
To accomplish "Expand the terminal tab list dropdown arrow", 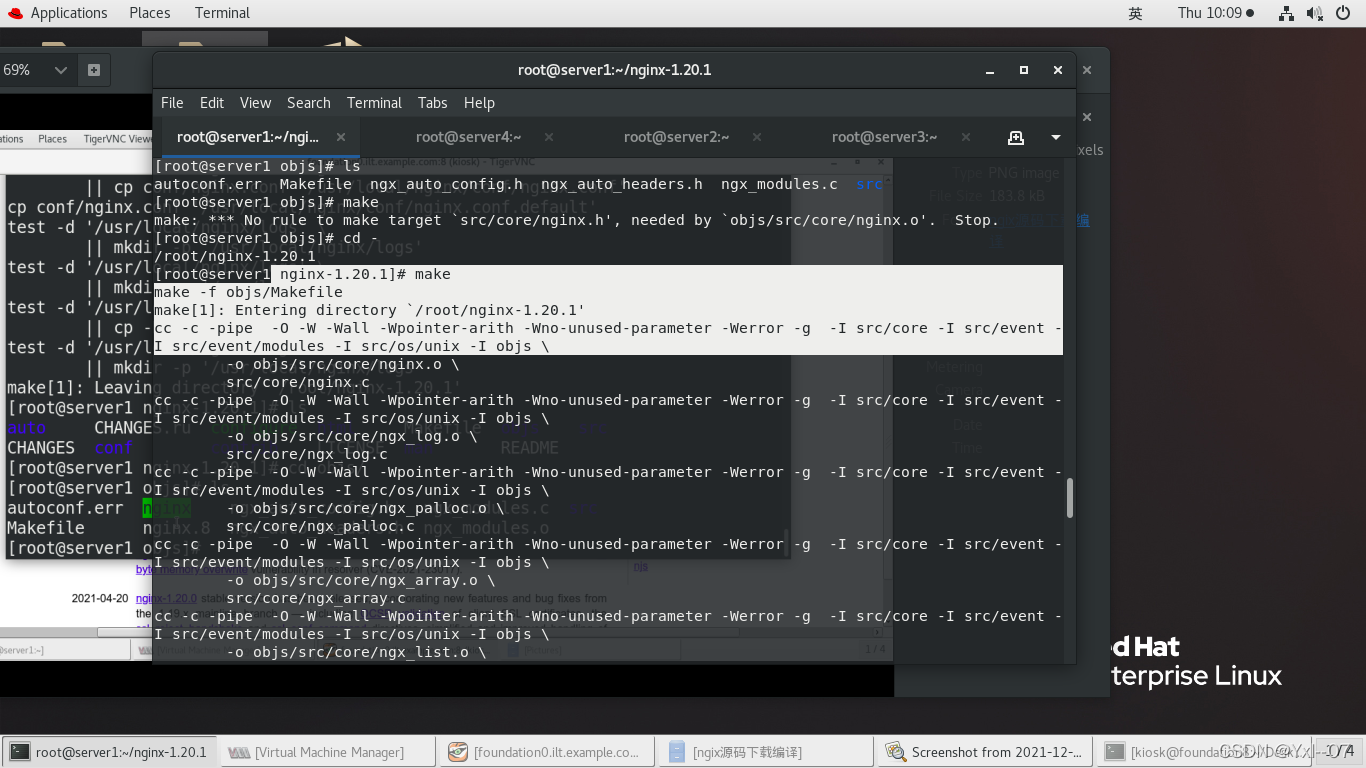I will click(1056, 137).
